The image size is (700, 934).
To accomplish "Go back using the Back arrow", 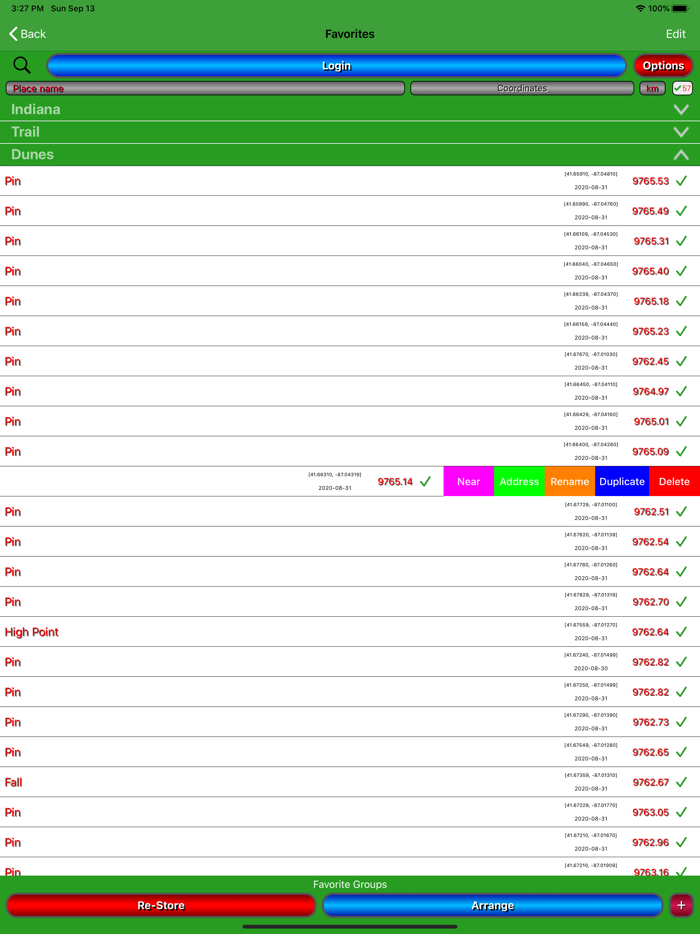I will pyautogui.click(x=27, y=34).
